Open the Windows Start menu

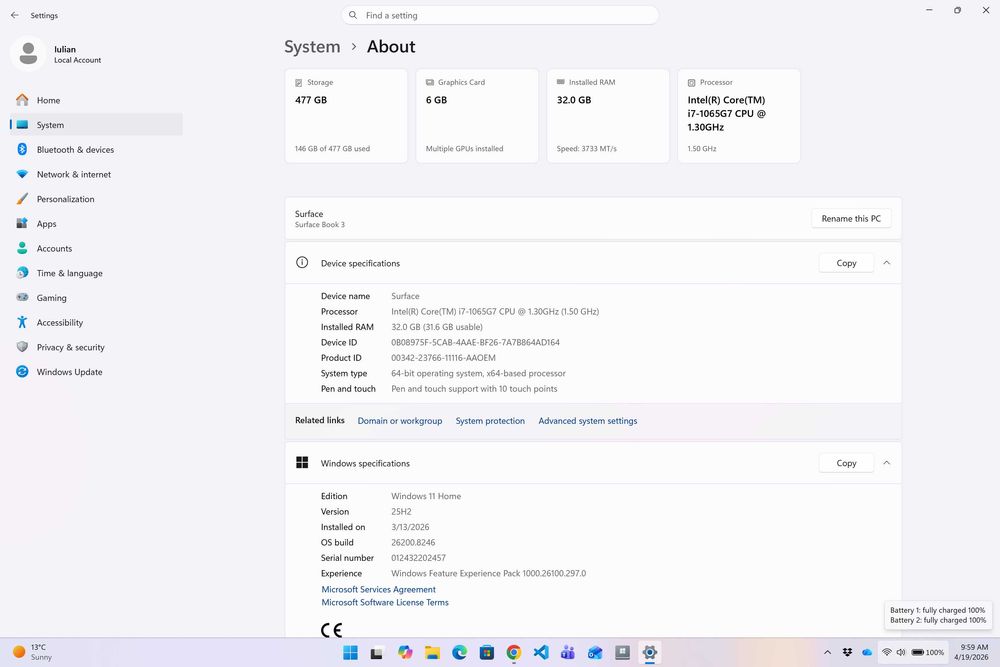[x=350, y=652]
